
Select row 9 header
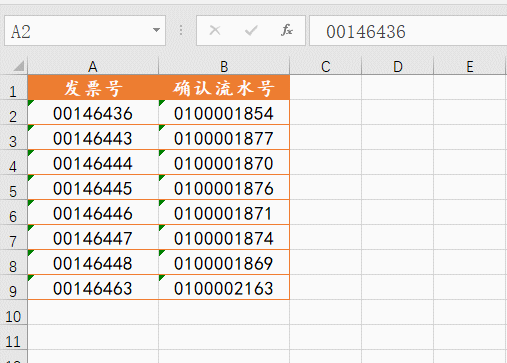click(x=13, y=288)
